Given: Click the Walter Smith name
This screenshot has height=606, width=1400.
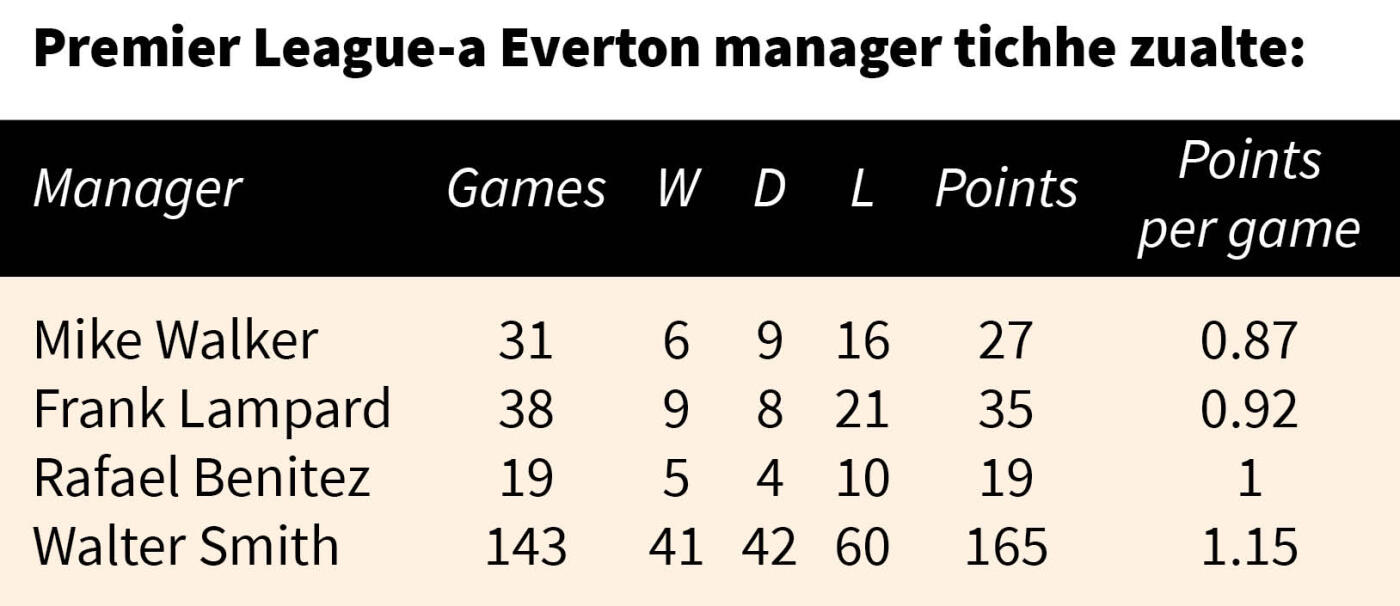Looking at the screenshot, I should (186, 546).
